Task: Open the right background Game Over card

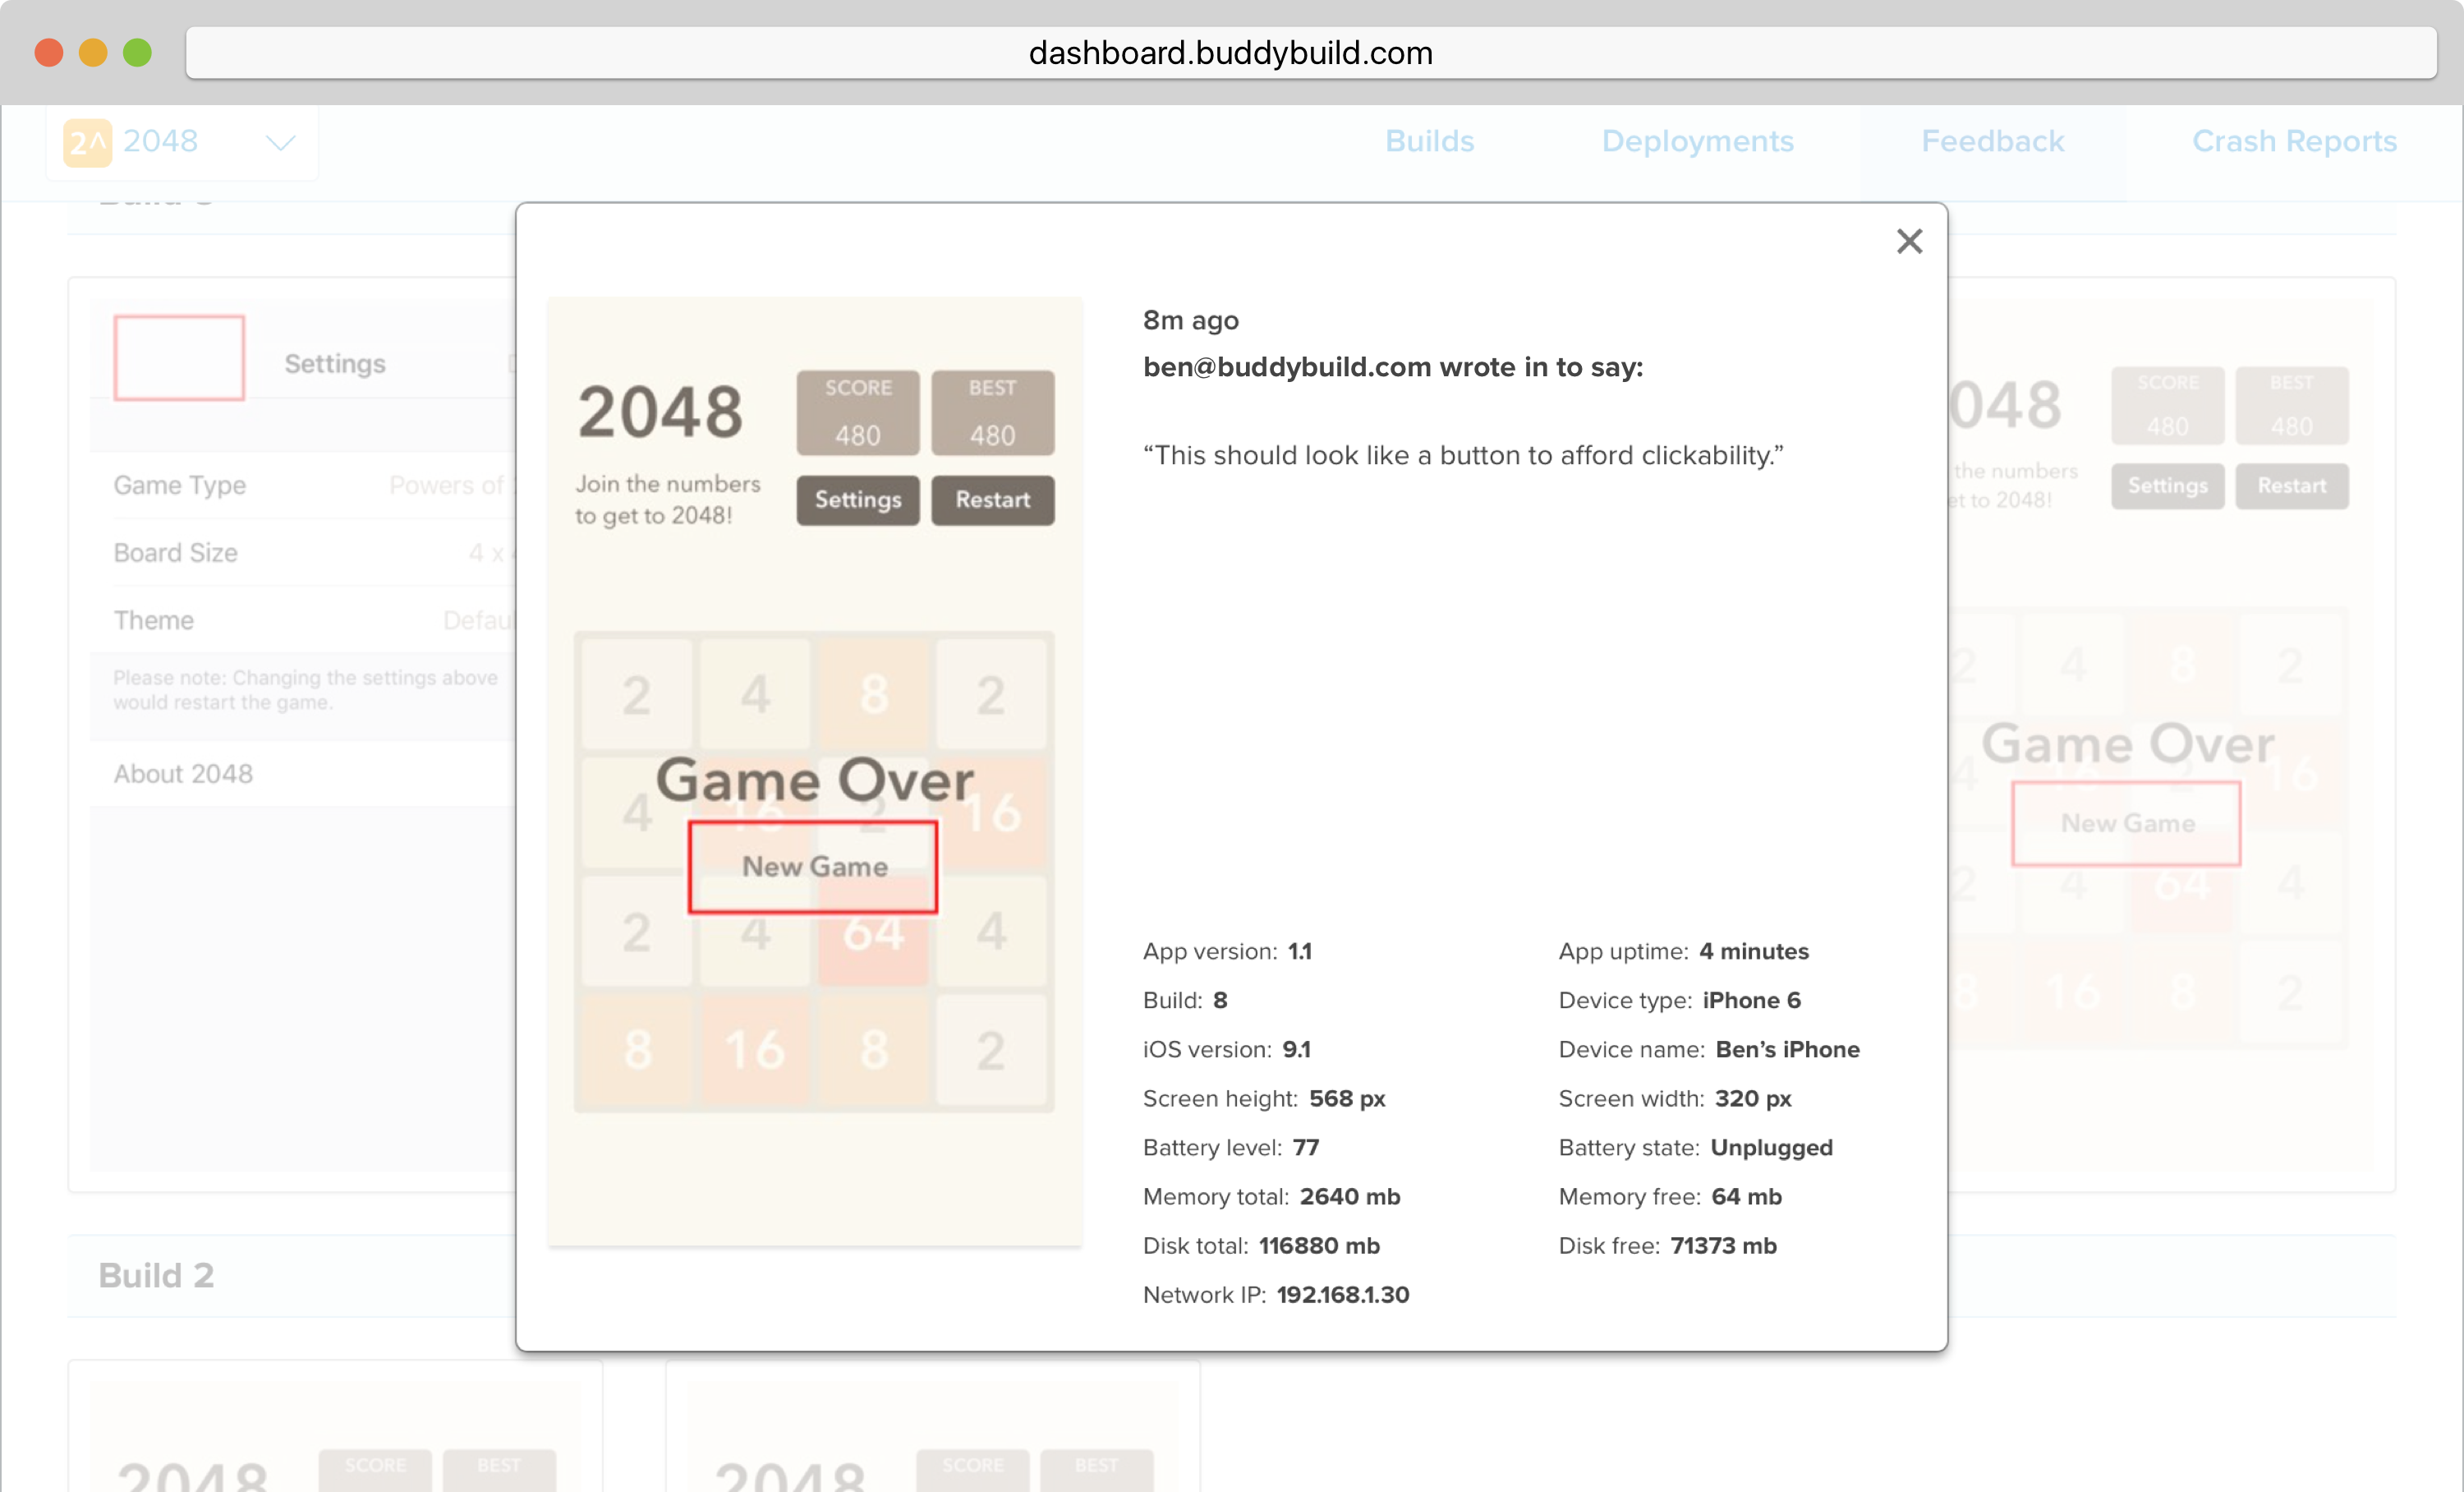Action: pos(2171,735)
